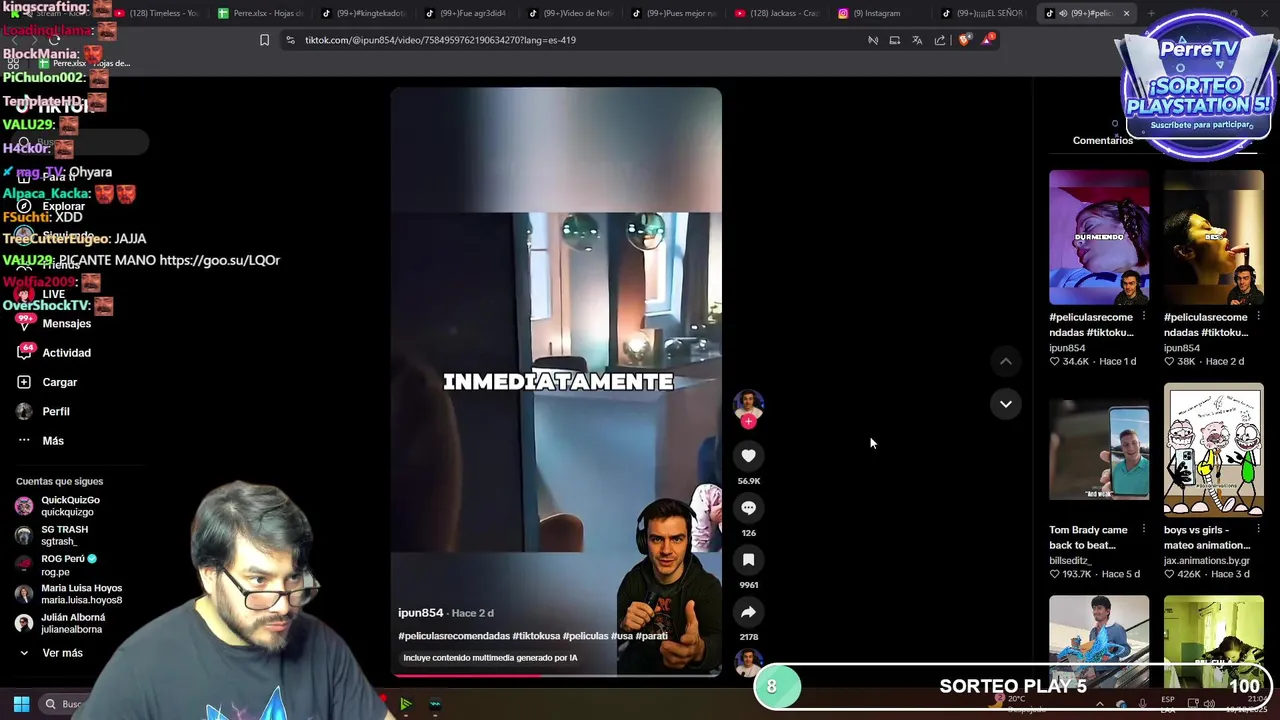Open three-dot menu on 38K related video
Viewport: 1280px width, 720px height.
coord(1258,317)
